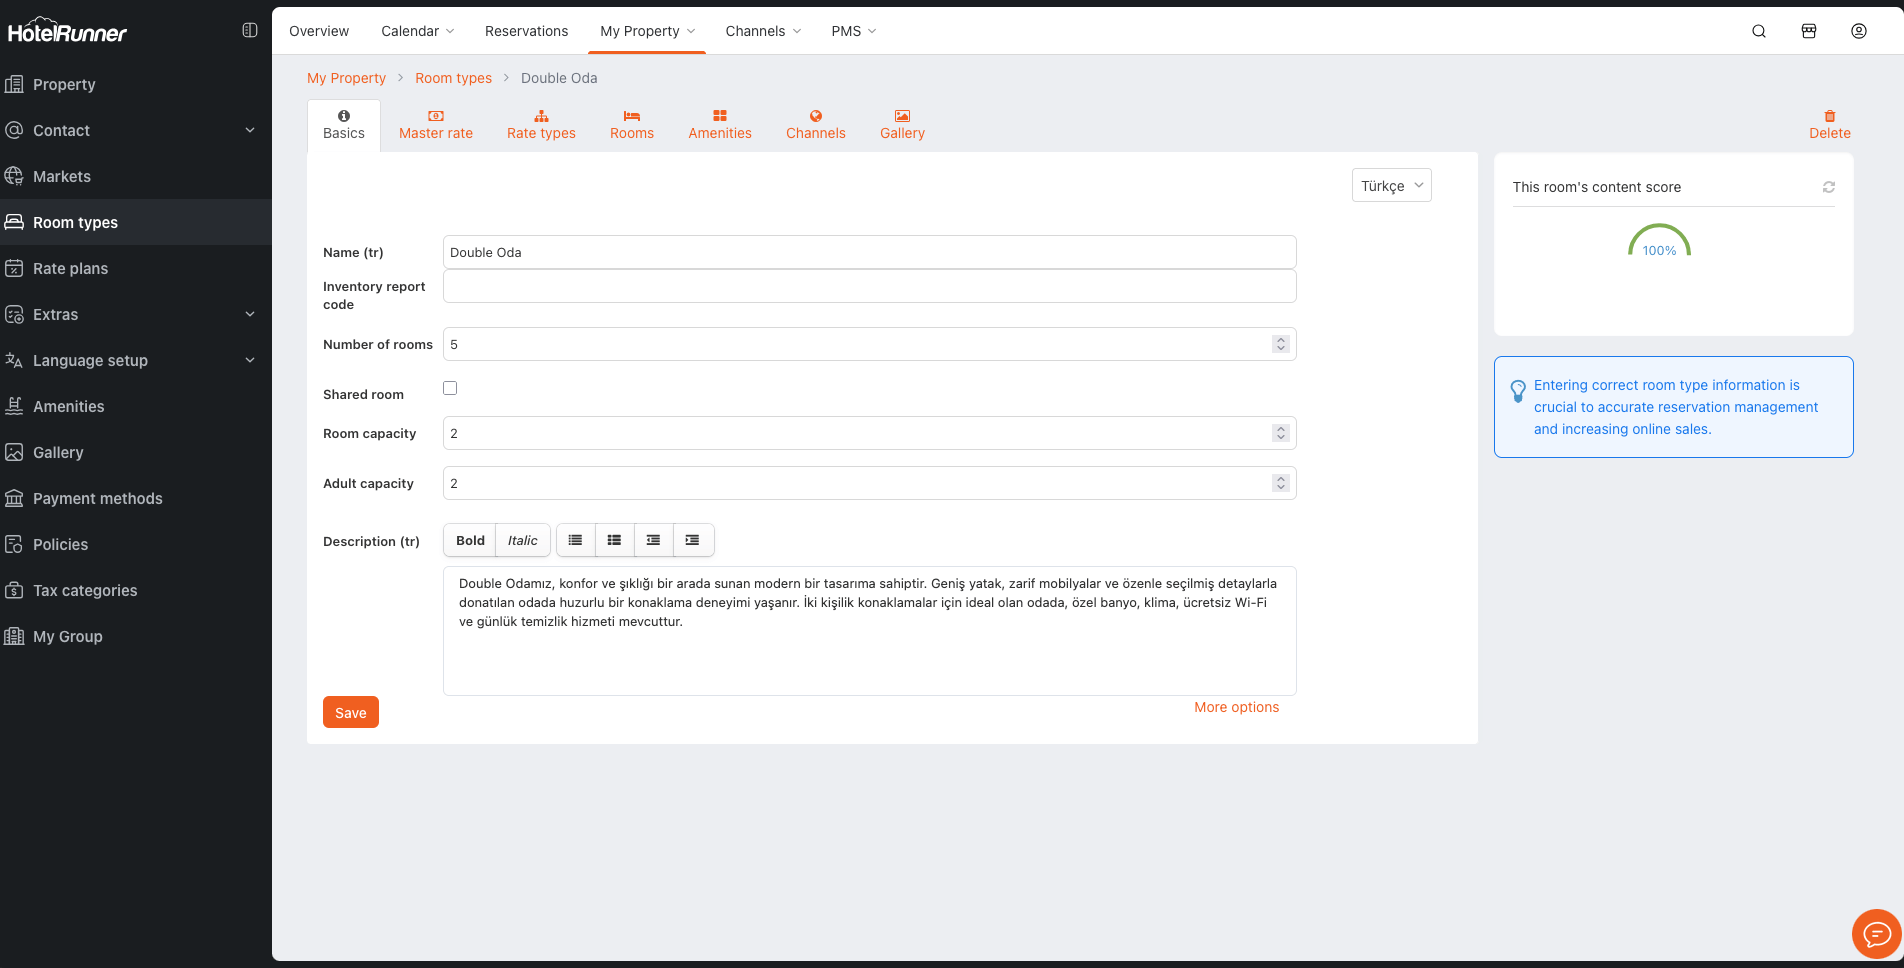Image resolution: width=1904 pixels, height=968 pixels.
Task: Apply unordered bullet list formatting
Action: tap(575, 540)
